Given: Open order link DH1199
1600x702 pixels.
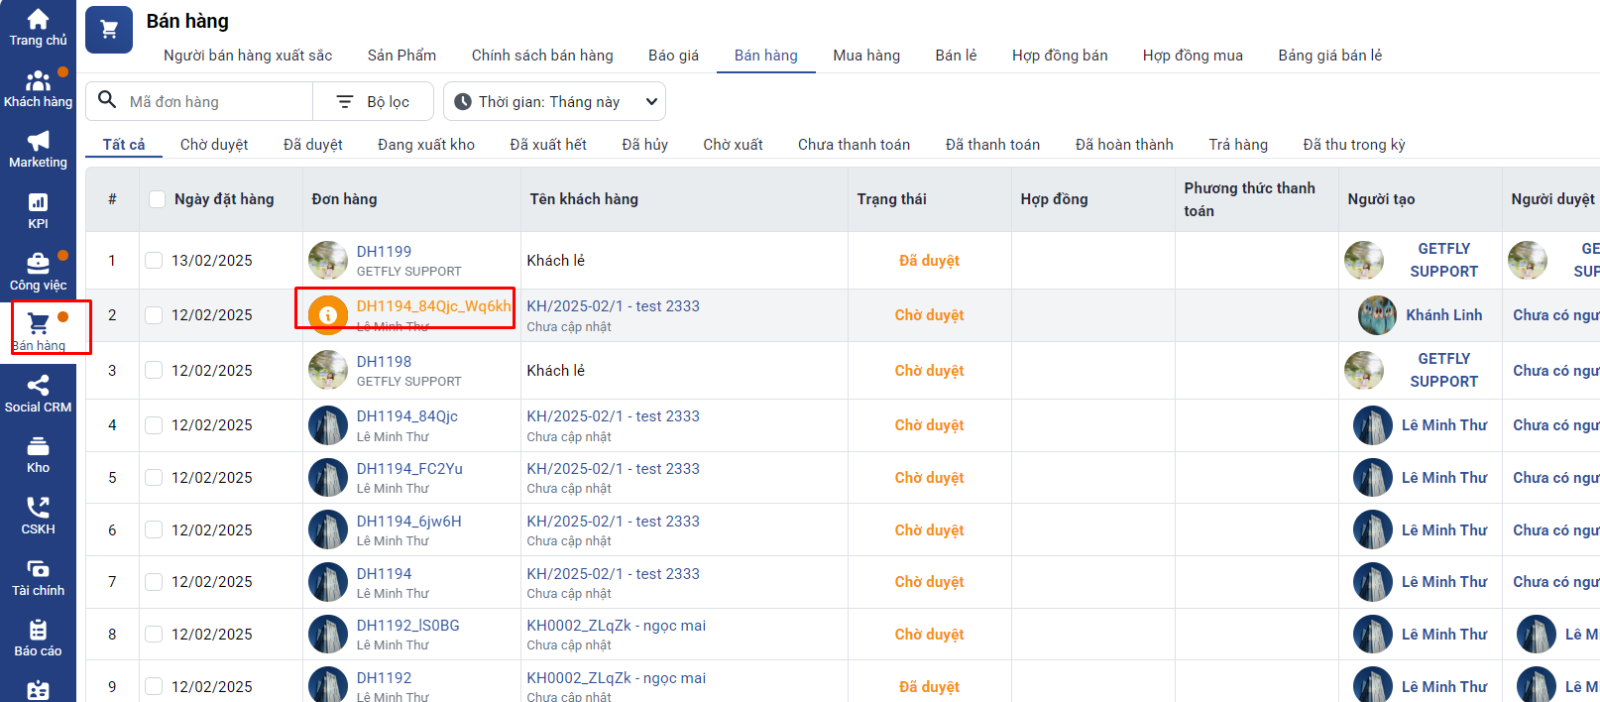Looking at the screenshot, I should (384, 252).
